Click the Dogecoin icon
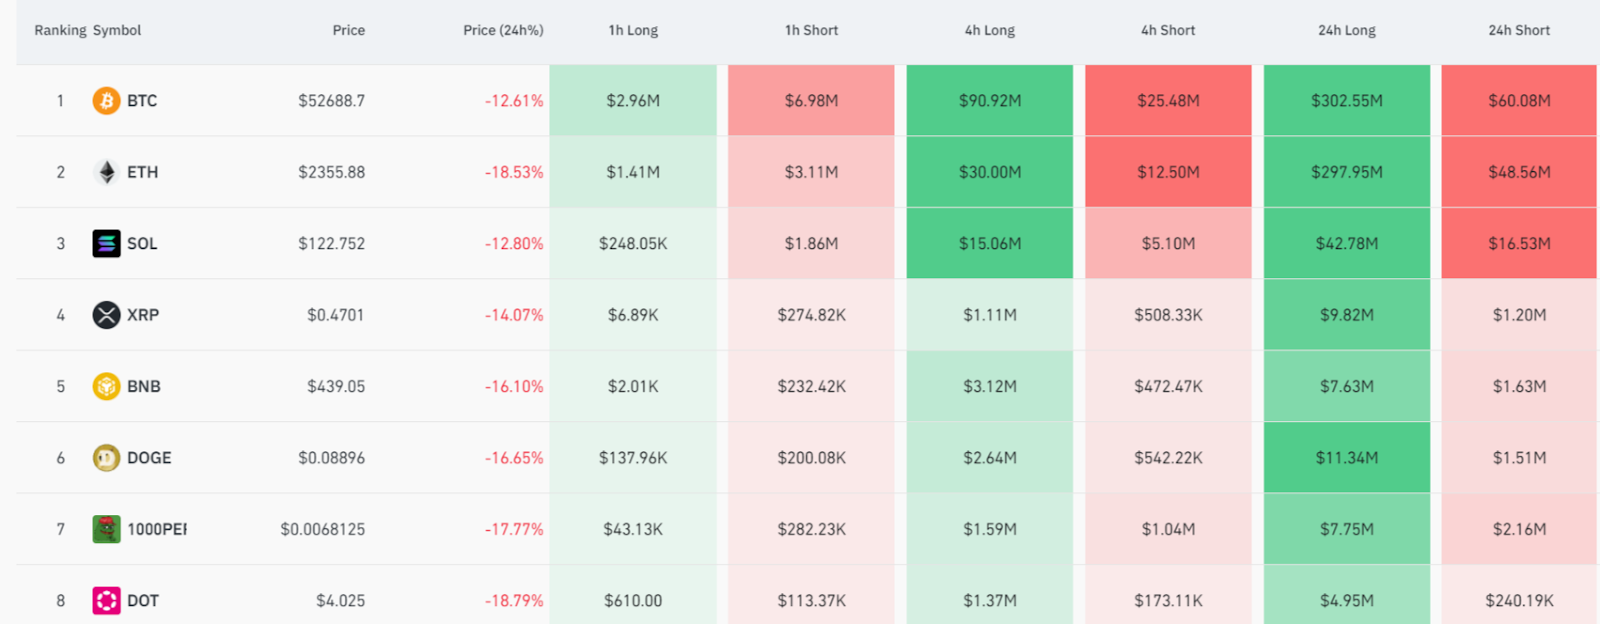 click(x=106, y=458)
